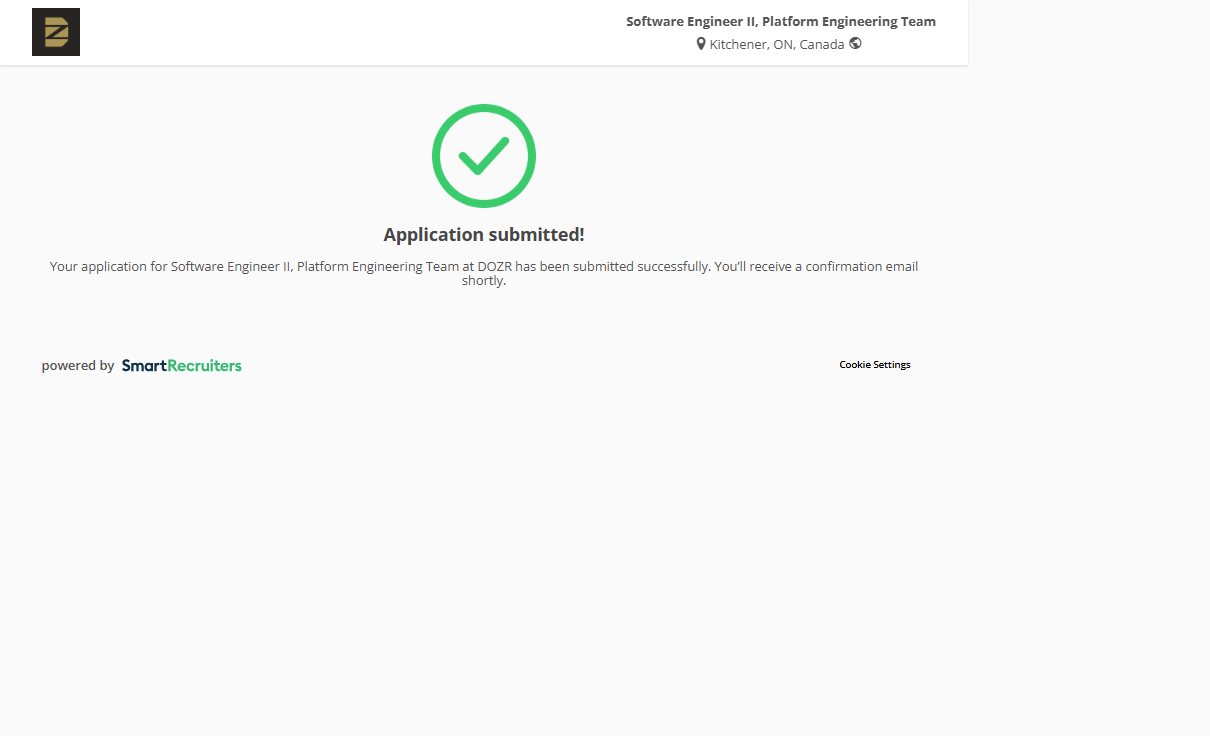
Task: Click "Your application for" at message start
Action: pos(108,267)
